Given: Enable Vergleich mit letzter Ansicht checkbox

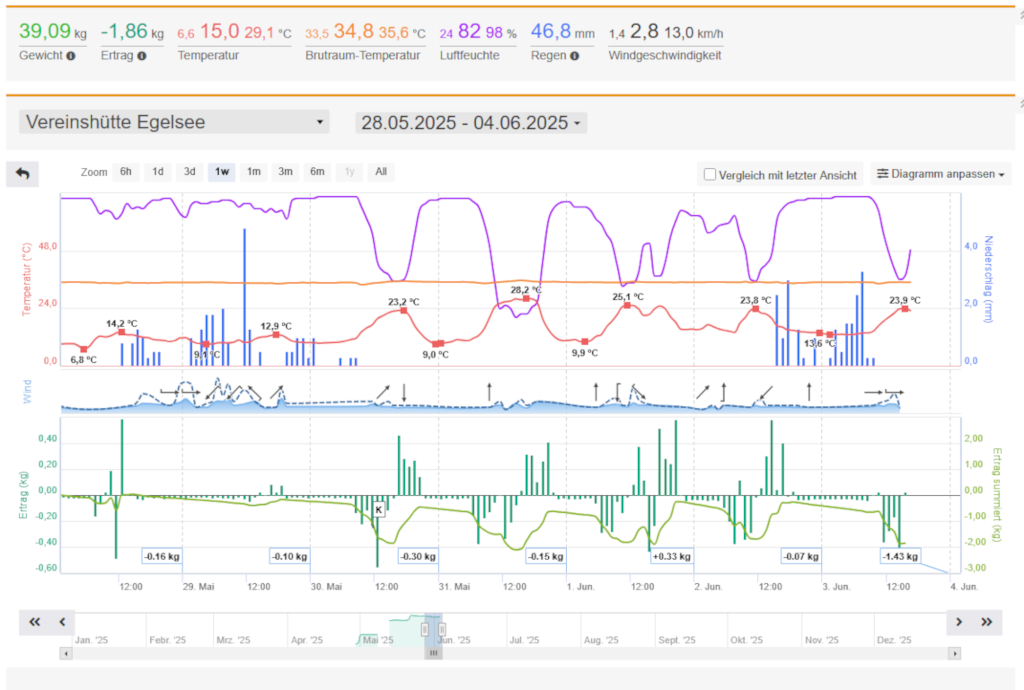Looking at the screenshot, I should pos(710,175).
